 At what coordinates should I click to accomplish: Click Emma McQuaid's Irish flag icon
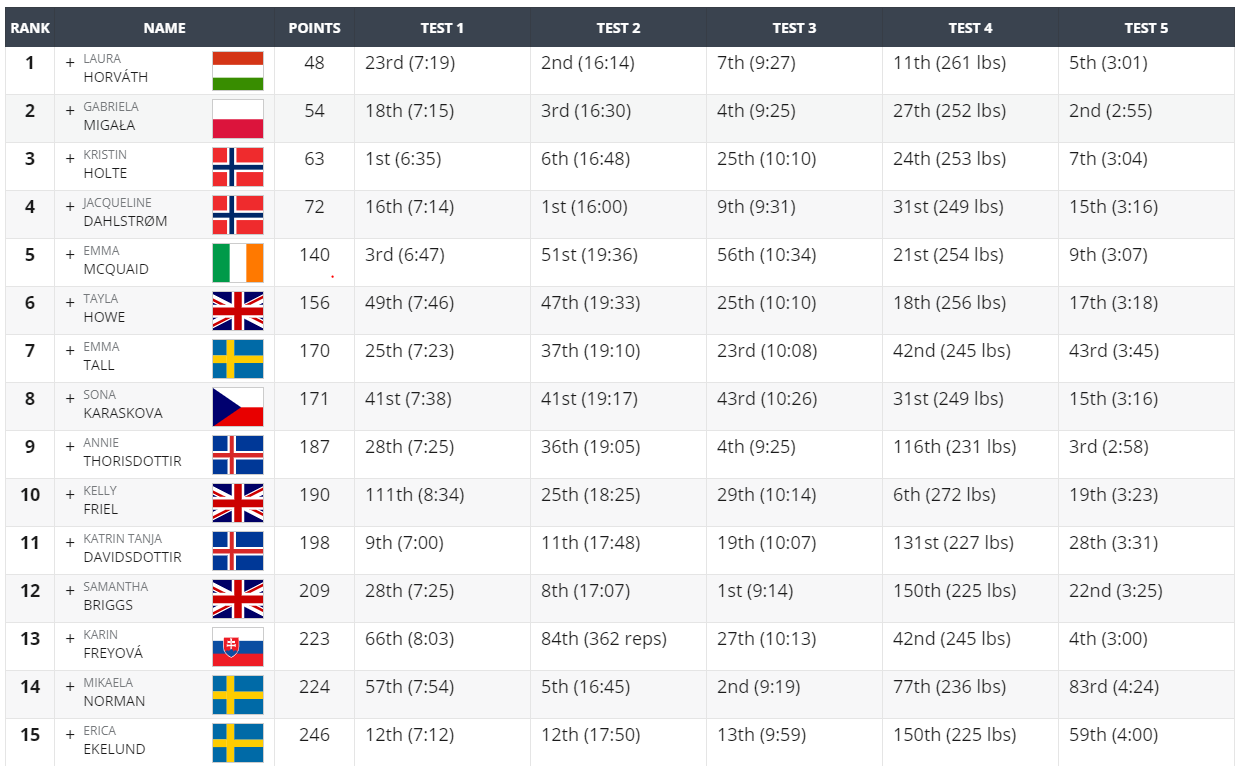[238, 263]
